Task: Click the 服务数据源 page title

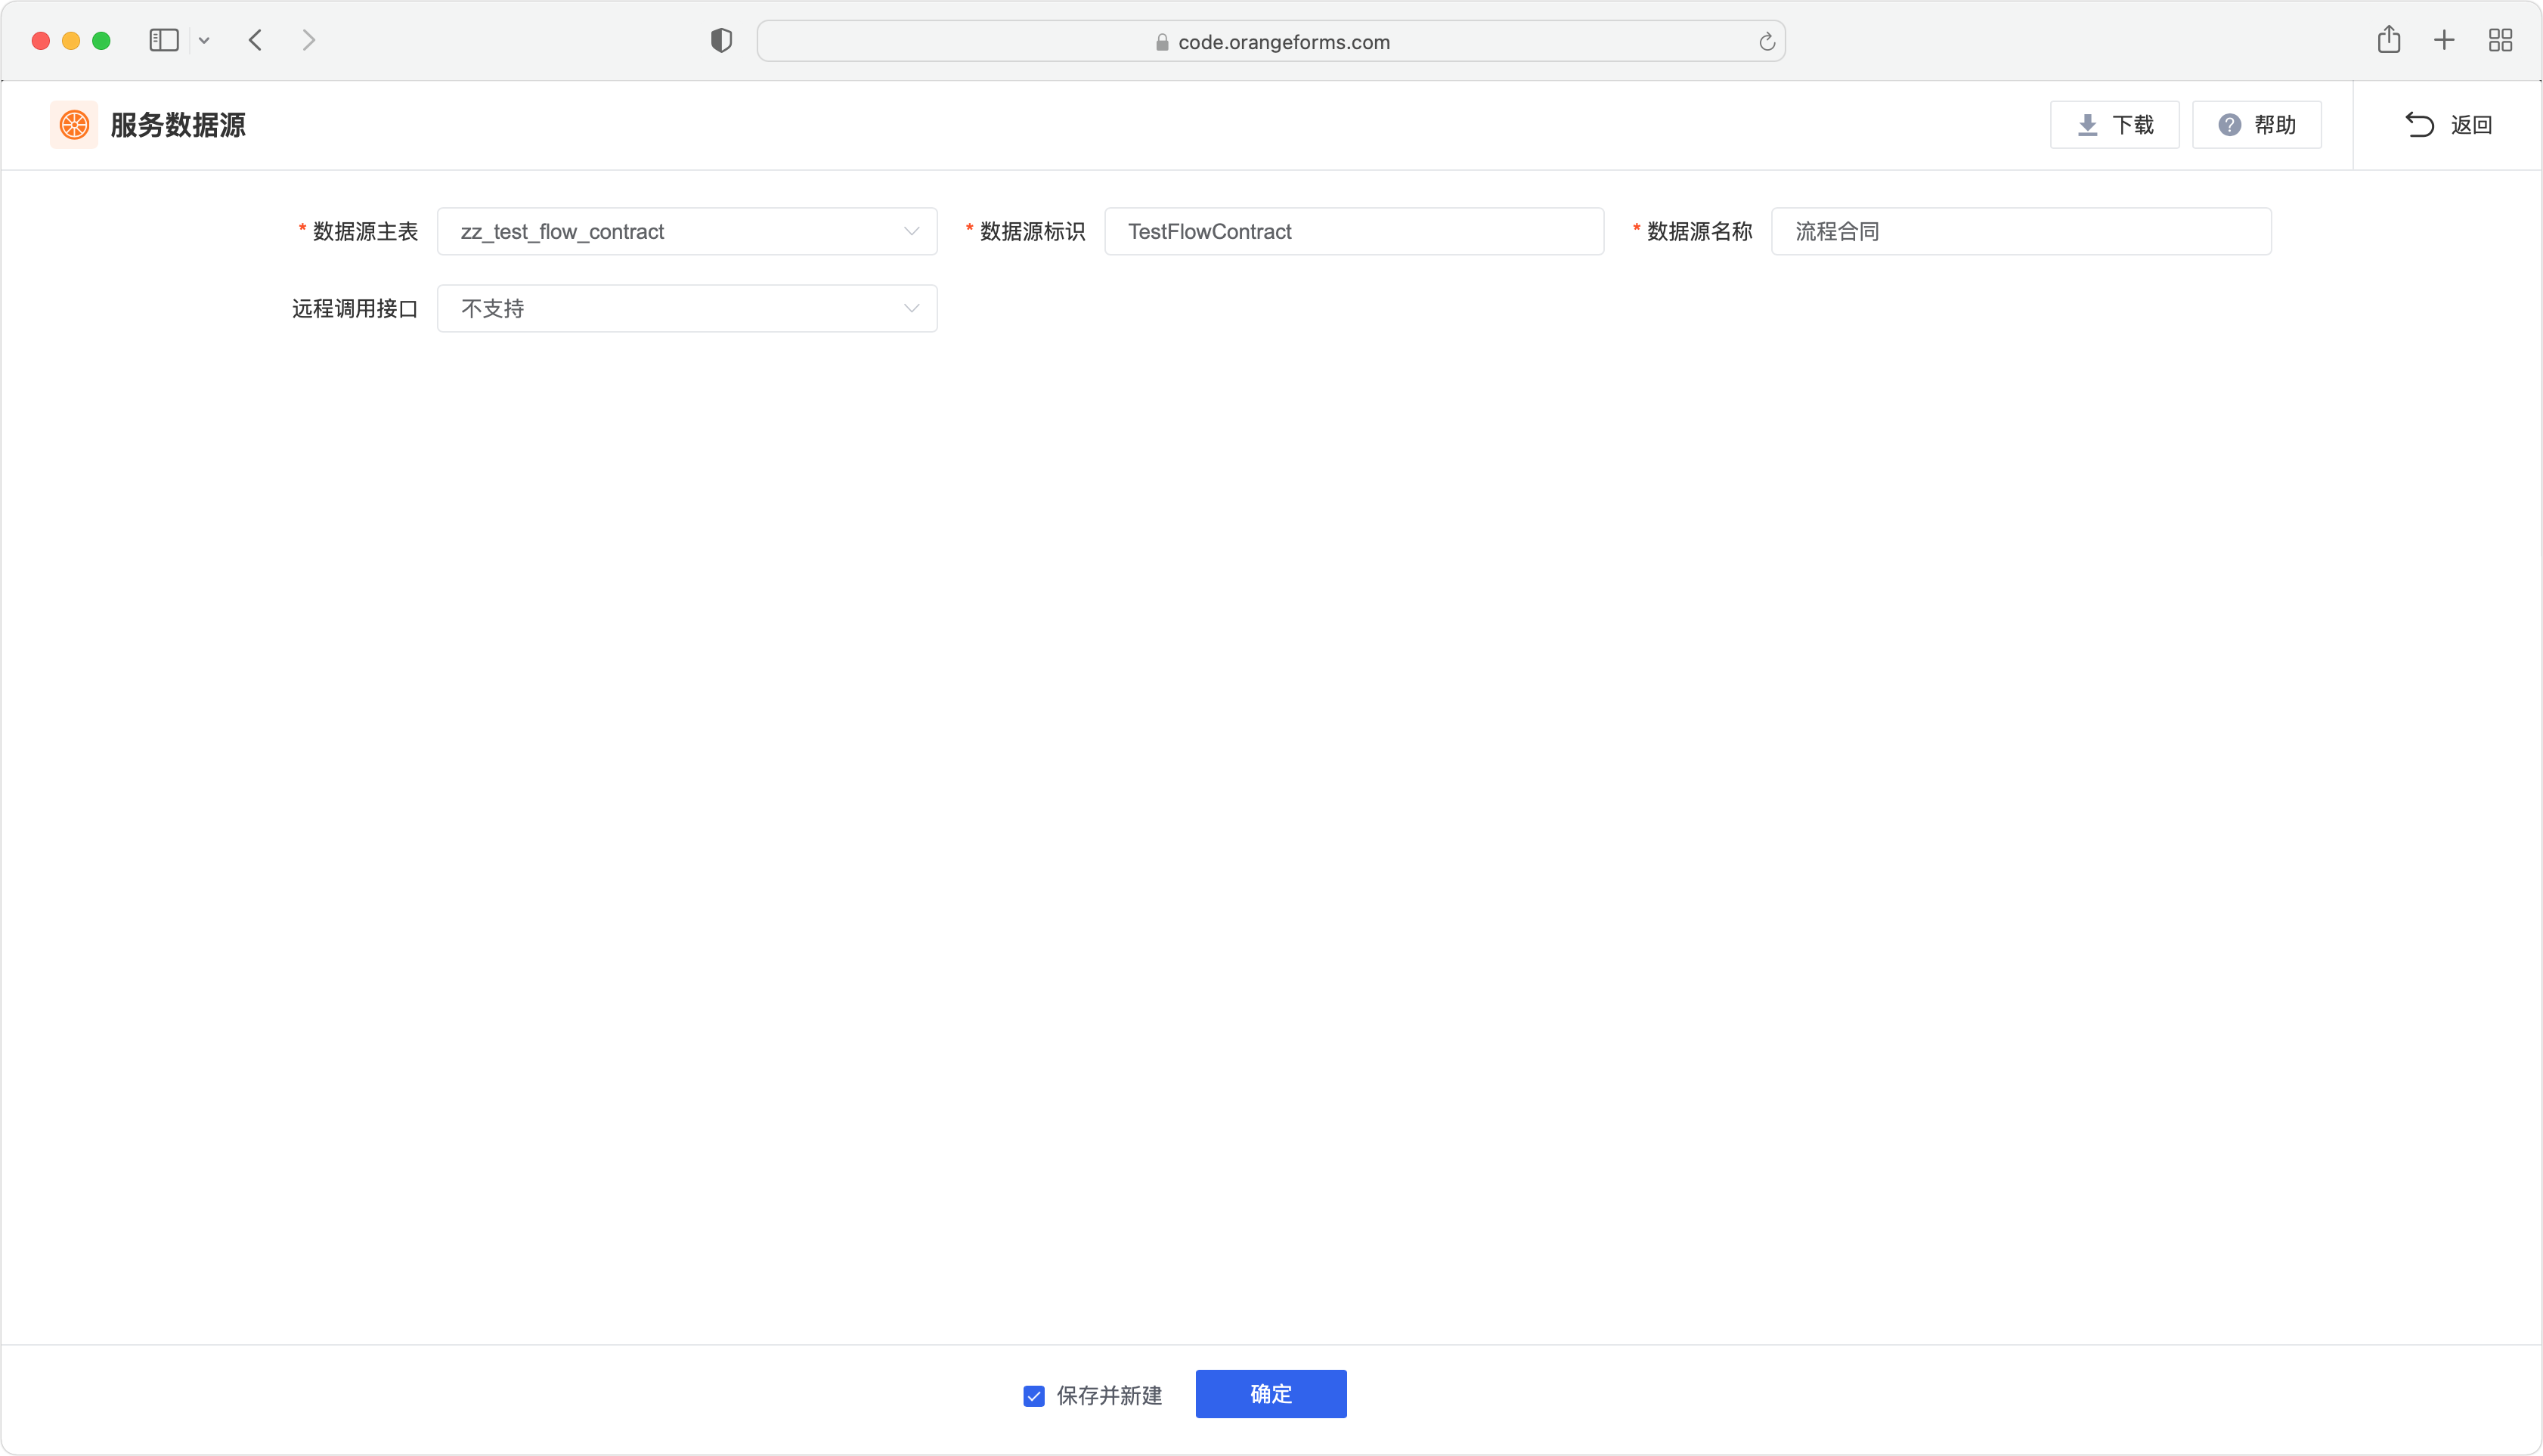Action: click(178, 125)
